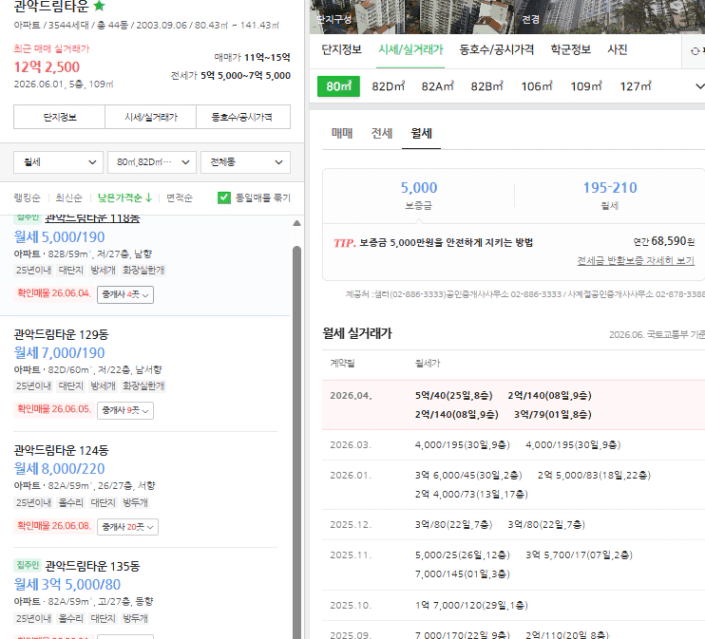Open the 학군정보 tab
The width and height of the screenshot is (705, 639).
[x=571, y=49]
